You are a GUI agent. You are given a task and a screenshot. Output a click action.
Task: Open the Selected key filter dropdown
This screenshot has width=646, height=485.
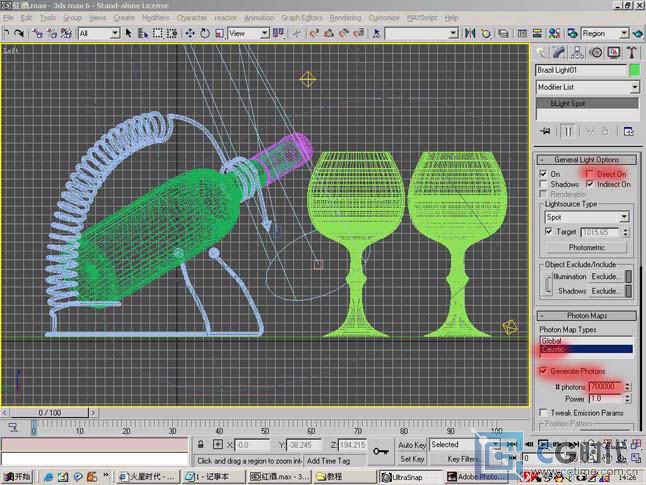coord(464,444)
